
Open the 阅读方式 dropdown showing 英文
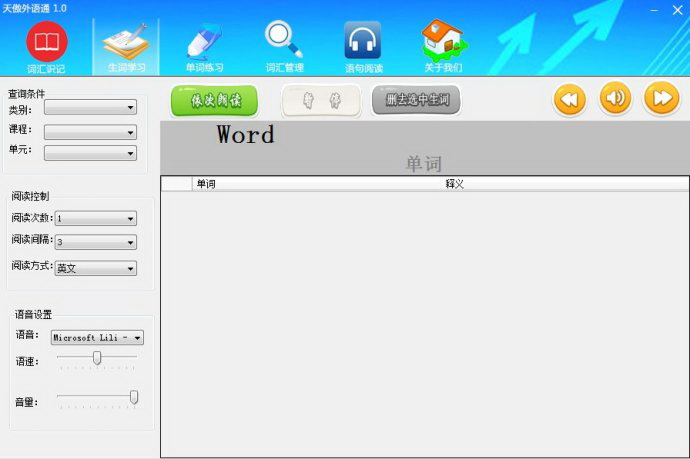coord(95,268)
